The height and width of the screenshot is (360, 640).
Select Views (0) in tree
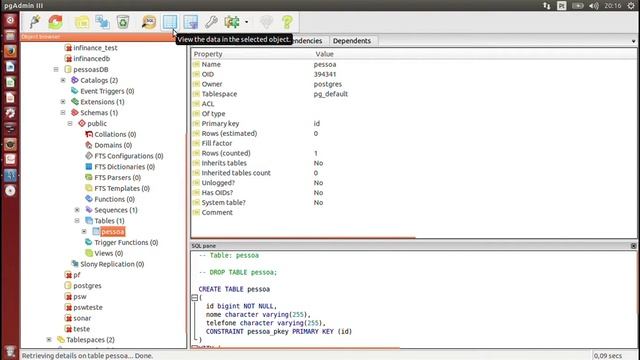109,253
